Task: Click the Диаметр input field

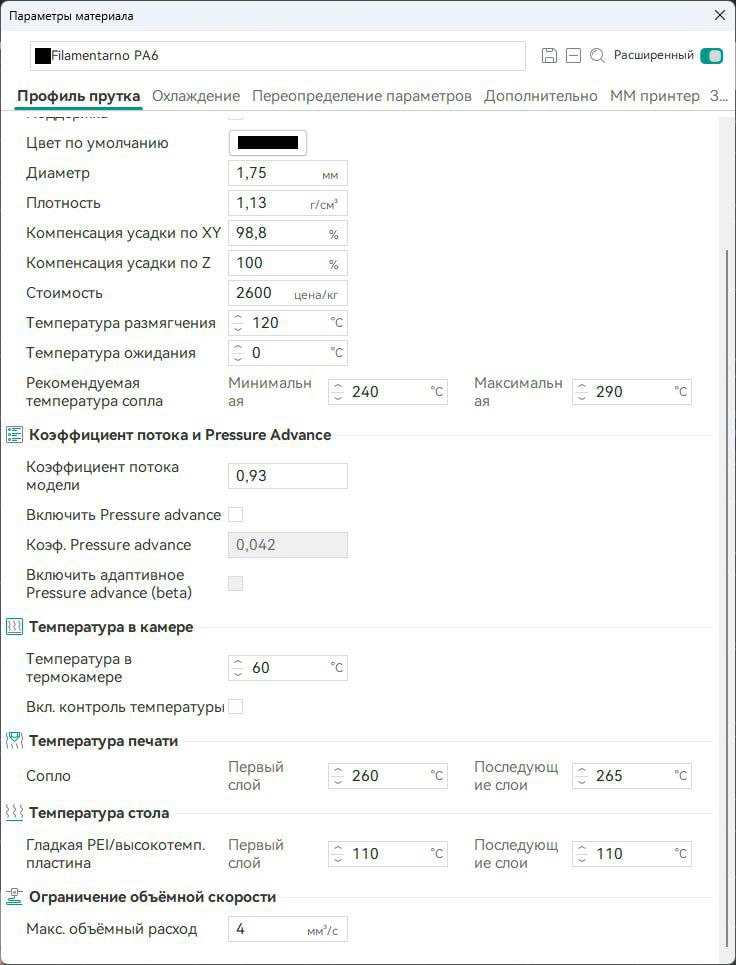Action: tap(276, 173)
